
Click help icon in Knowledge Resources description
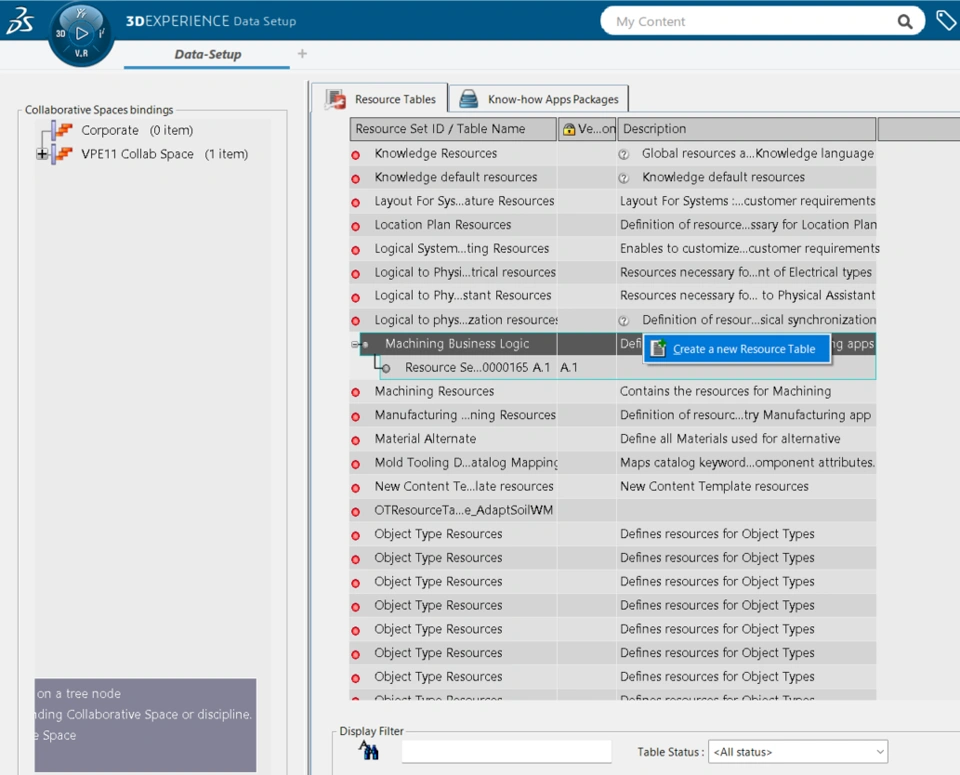(623, 154)
